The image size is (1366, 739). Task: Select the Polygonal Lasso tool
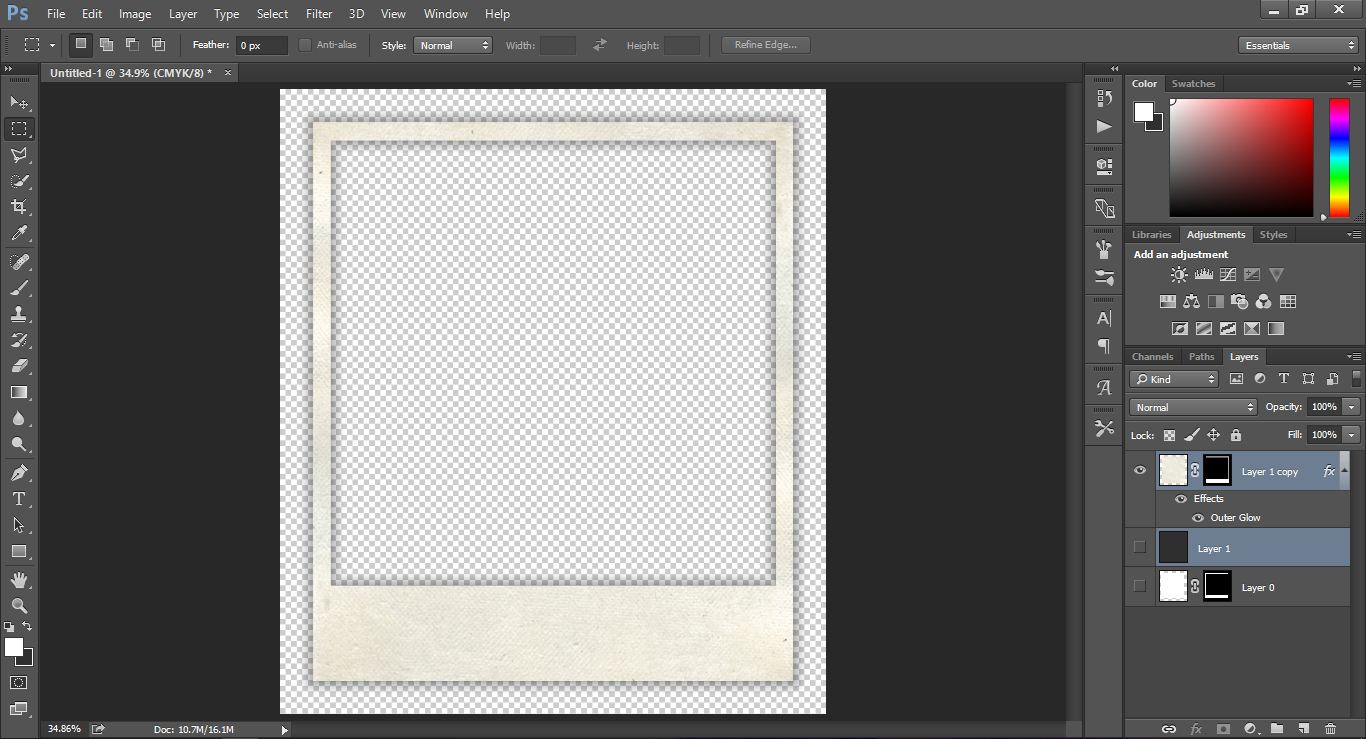pyautogui.click(x=19, y=155)
